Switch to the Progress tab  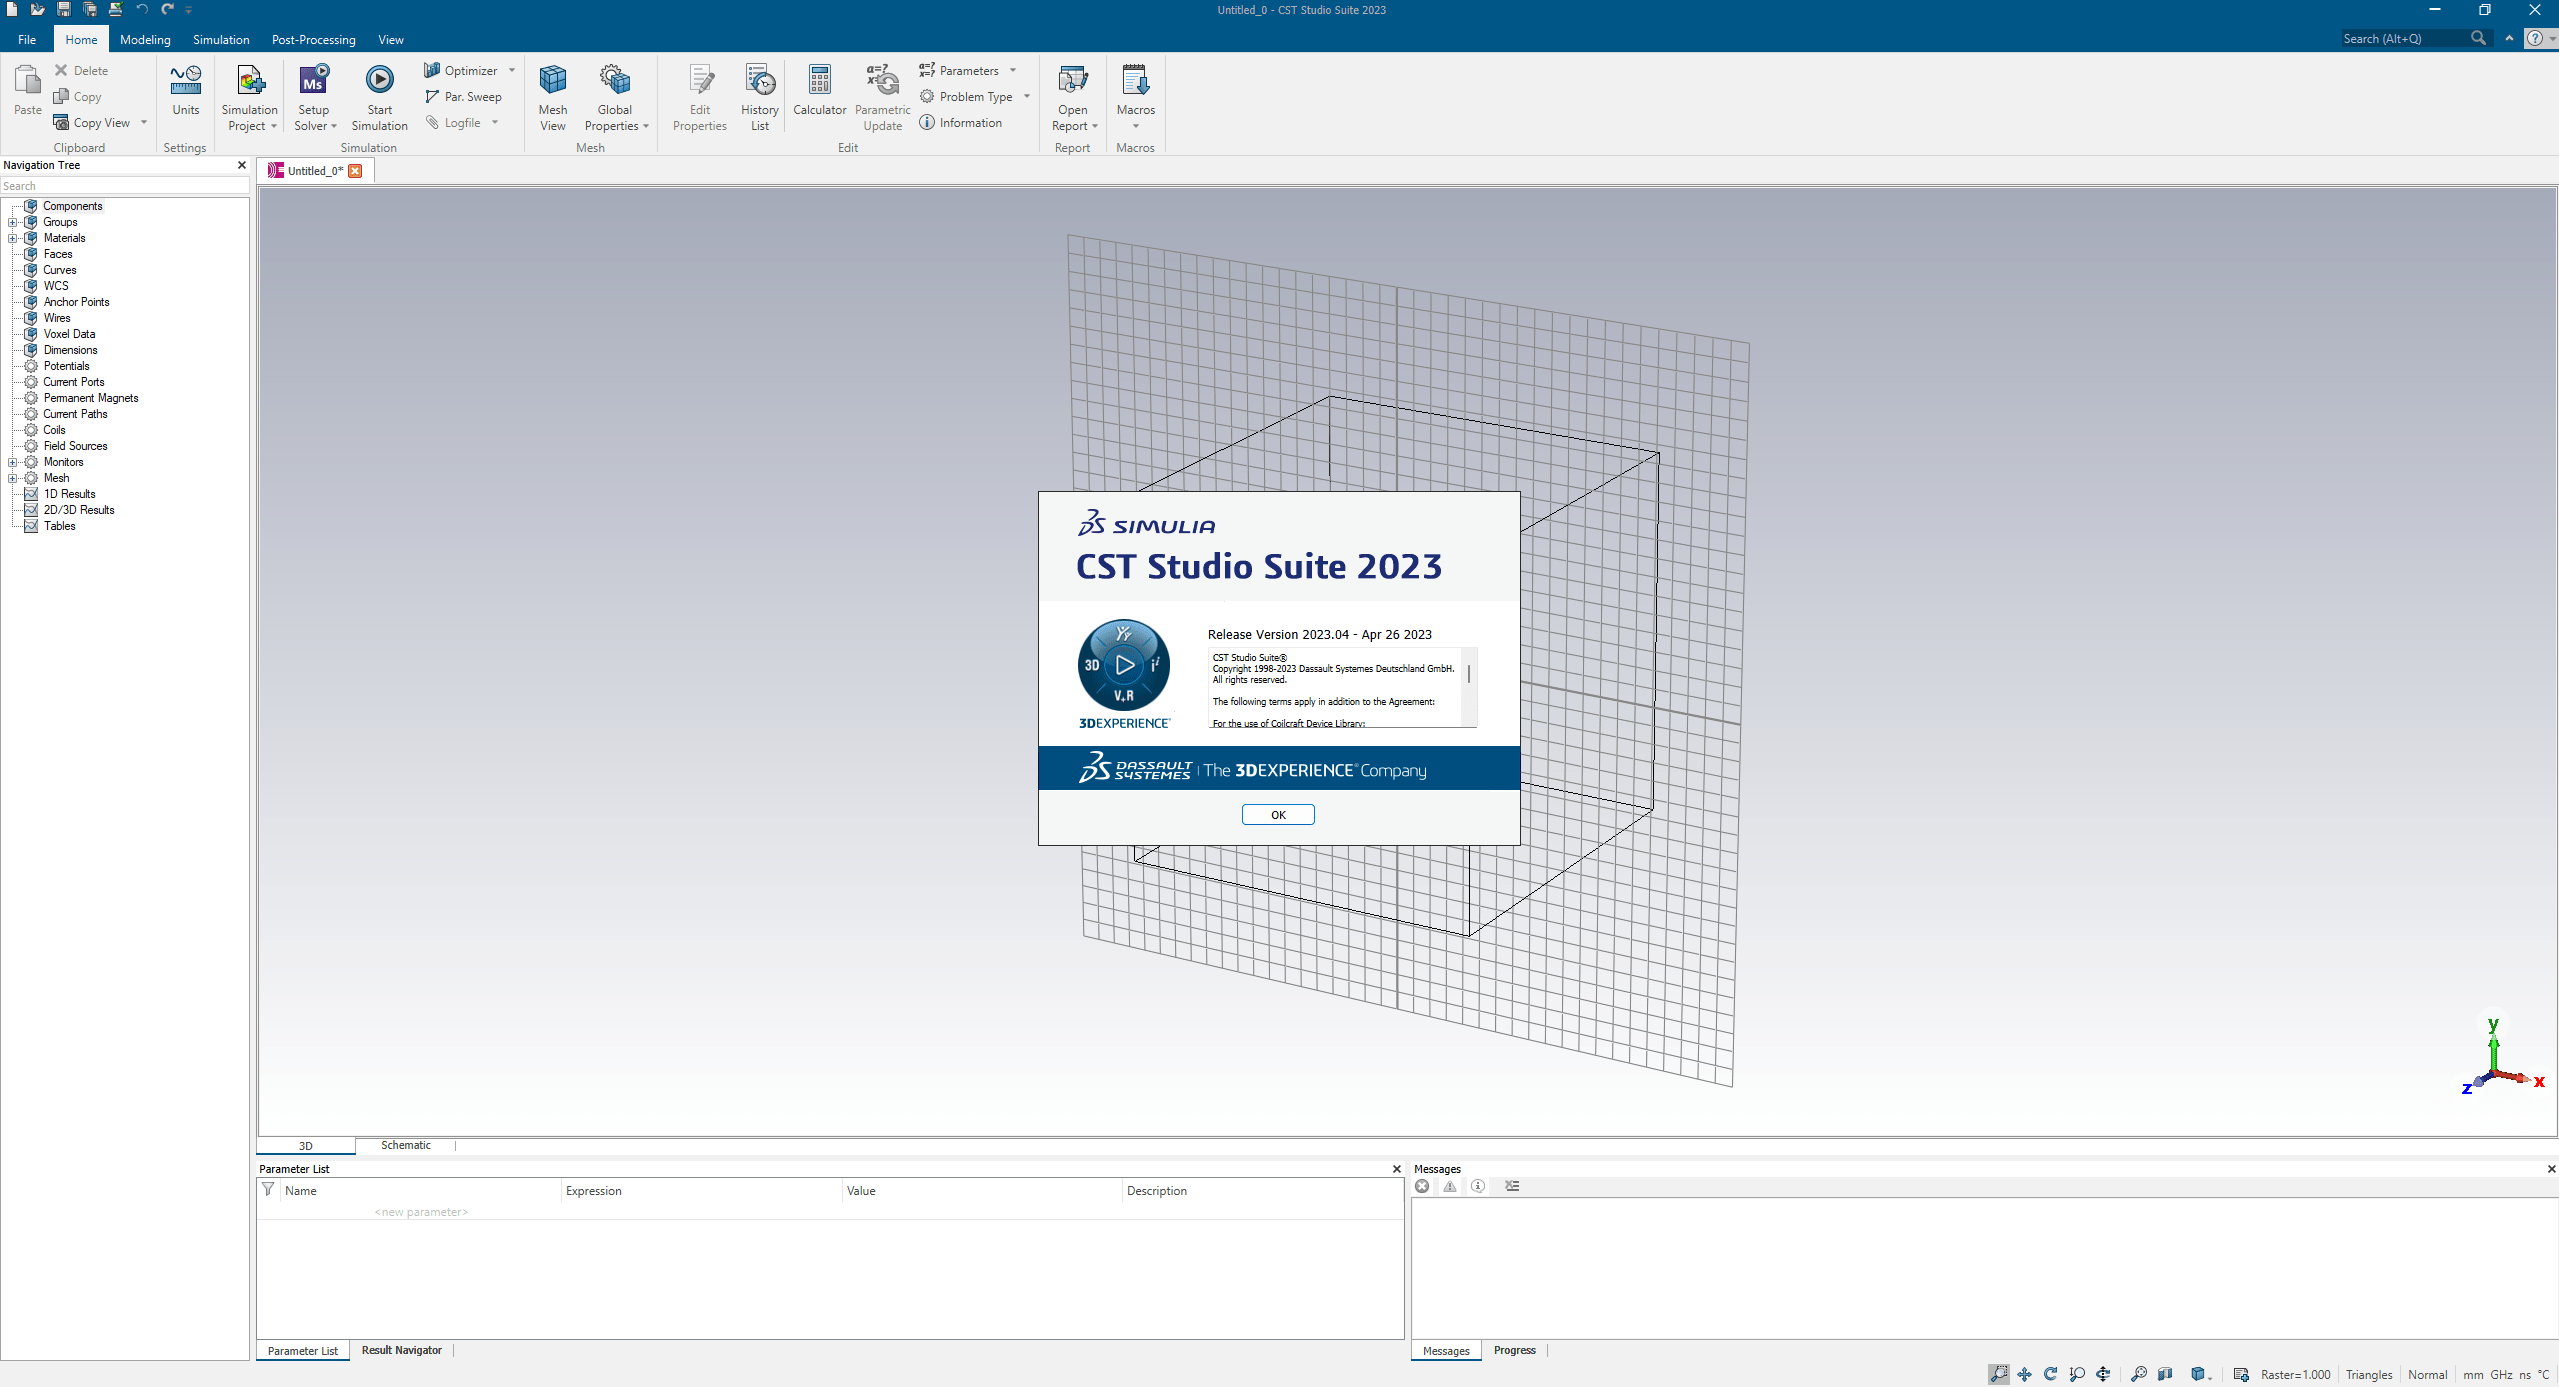coord(1514,1351)
